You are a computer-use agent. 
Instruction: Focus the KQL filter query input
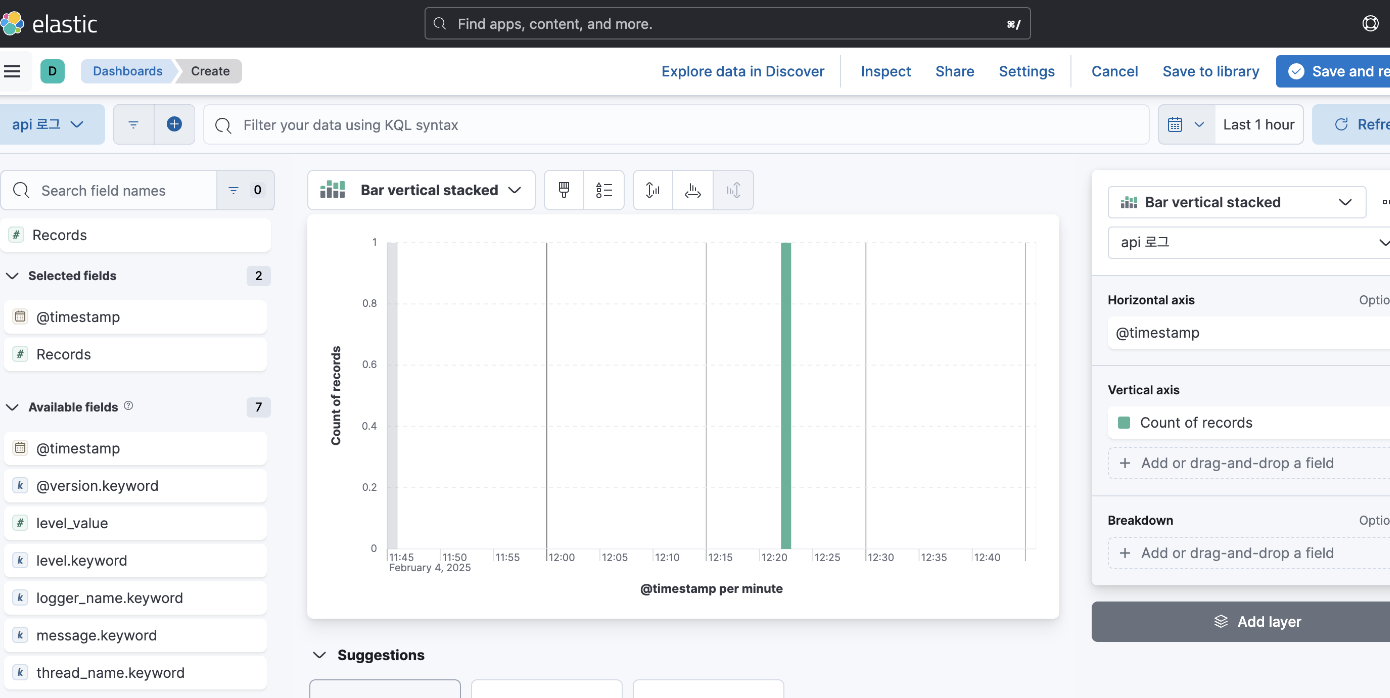pyautogui.click(x=677, y=125)
